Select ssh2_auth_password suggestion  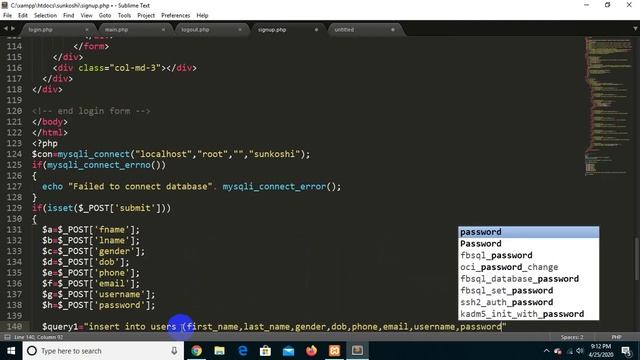[x=529, y=302]
